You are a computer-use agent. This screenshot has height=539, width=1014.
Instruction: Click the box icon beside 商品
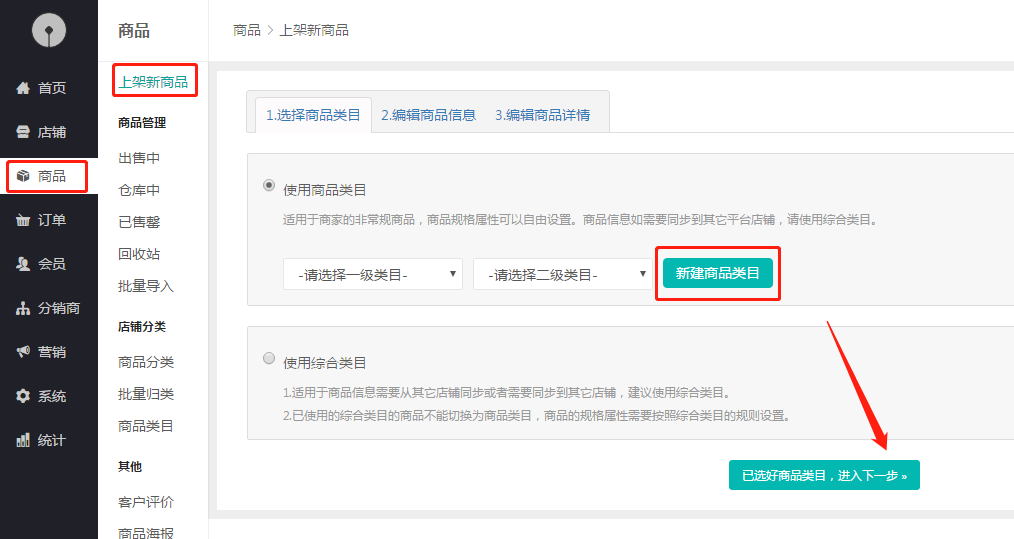(23, 176)
